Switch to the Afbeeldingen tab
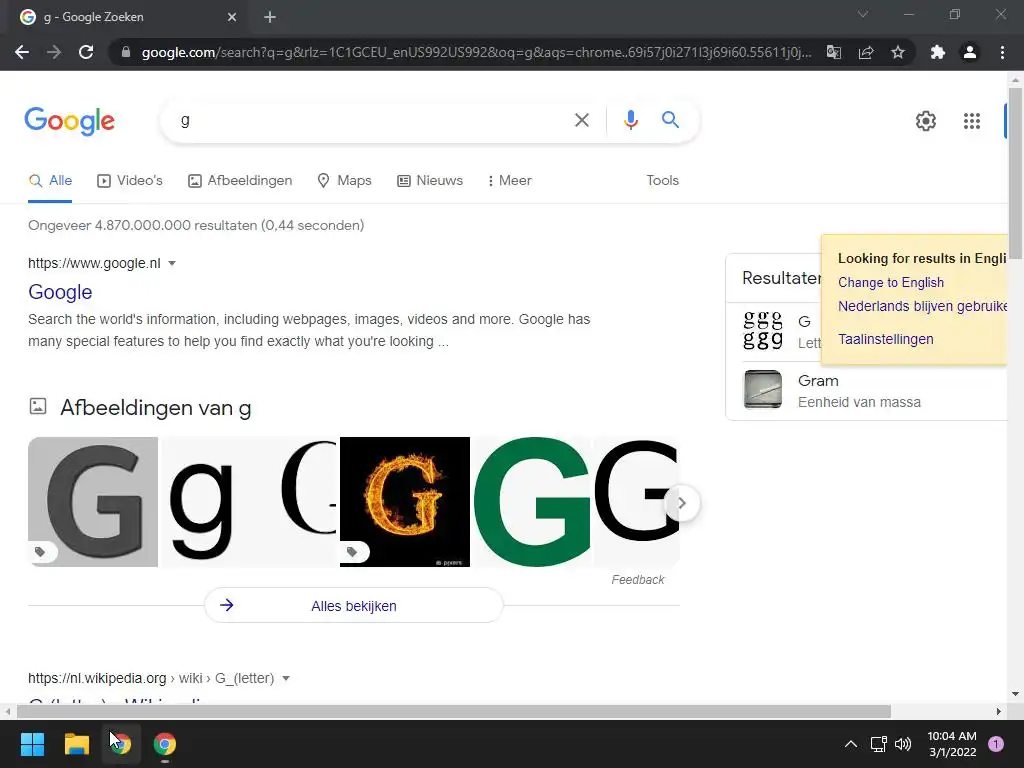 click(x=240, y=180)
